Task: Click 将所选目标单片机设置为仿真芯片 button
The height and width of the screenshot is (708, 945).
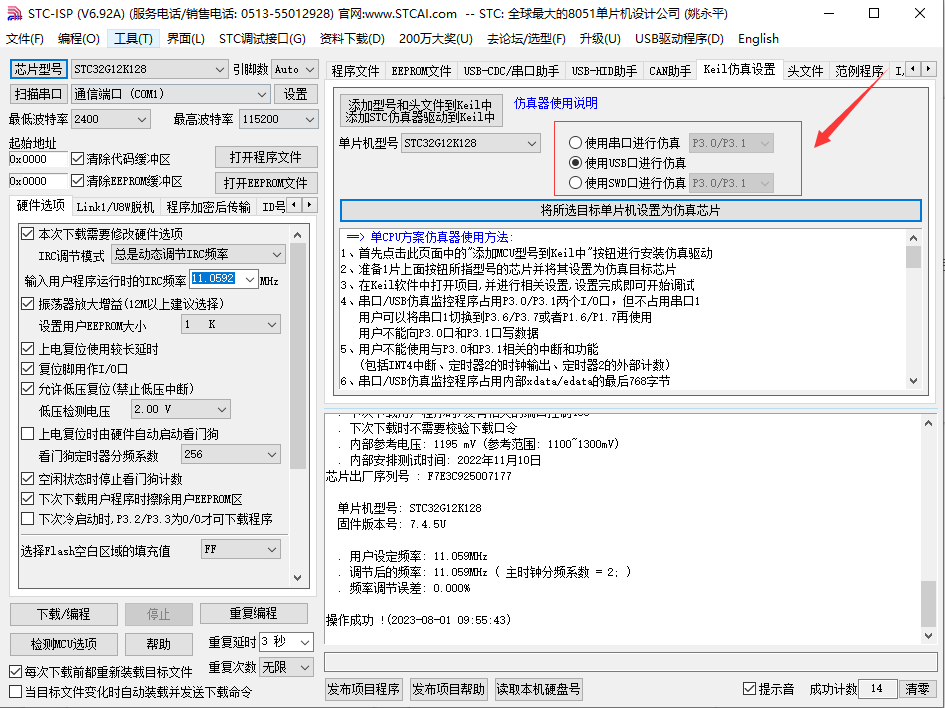Action: [630, 210]
